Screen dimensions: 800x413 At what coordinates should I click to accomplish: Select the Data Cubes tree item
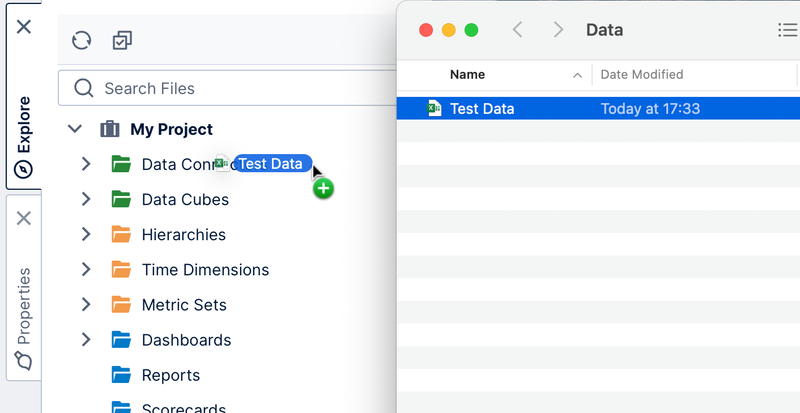[x=185, y=200]
